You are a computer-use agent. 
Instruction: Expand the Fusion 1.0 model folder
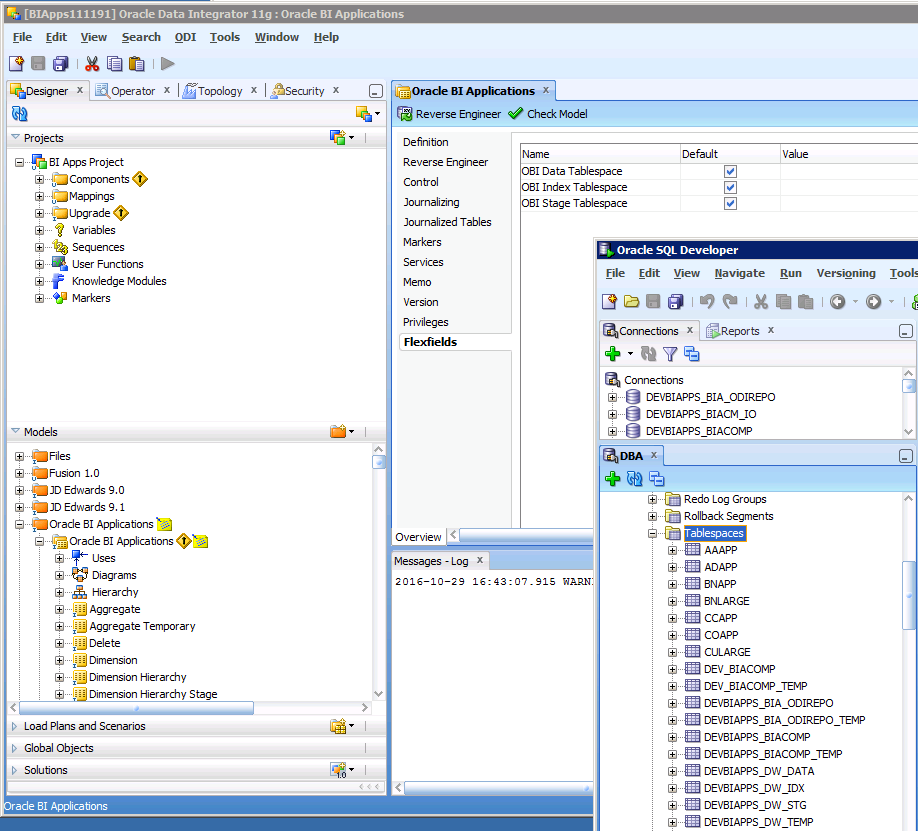tap(19, 473)
